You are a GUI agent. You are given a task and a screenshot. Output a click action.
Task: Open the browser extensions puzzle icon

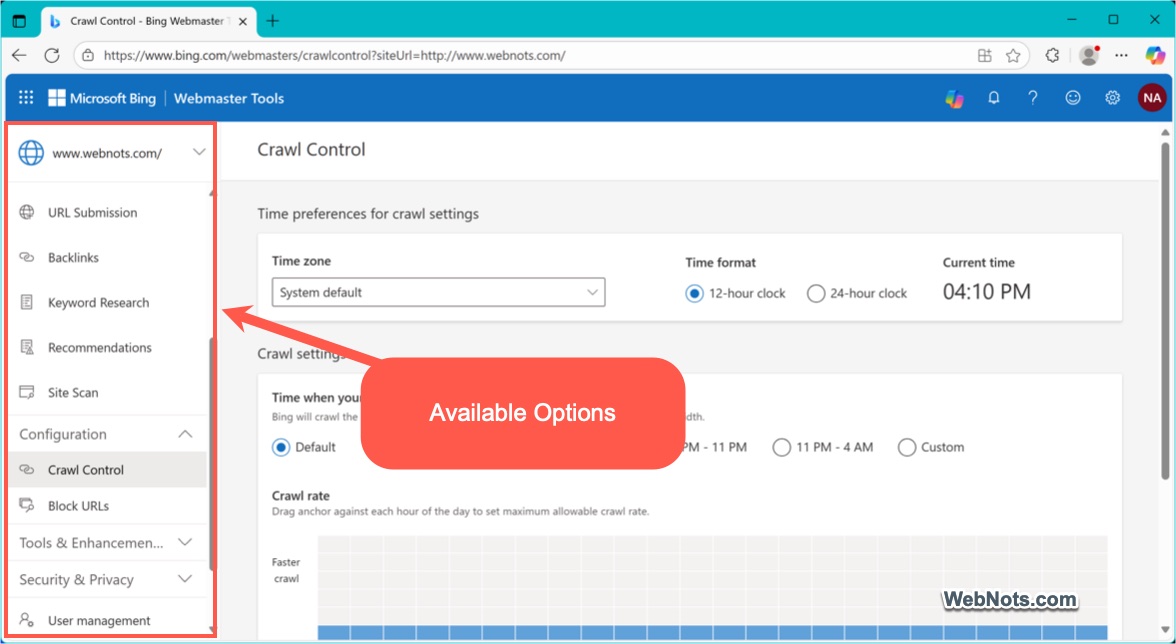point(1052,55)
